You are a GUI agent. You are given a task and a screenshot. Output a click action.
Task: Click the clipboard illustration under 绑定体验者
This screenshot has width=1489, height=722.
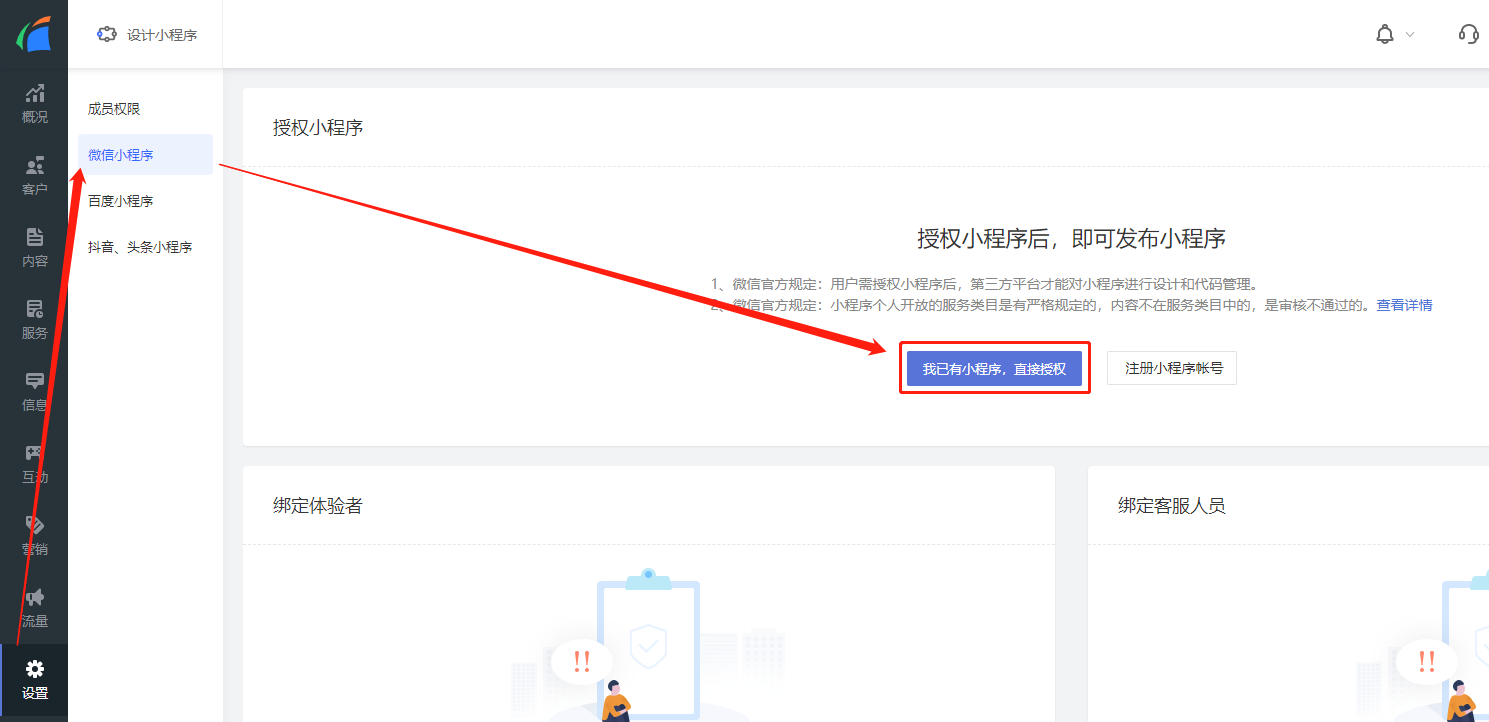point(648,645)
